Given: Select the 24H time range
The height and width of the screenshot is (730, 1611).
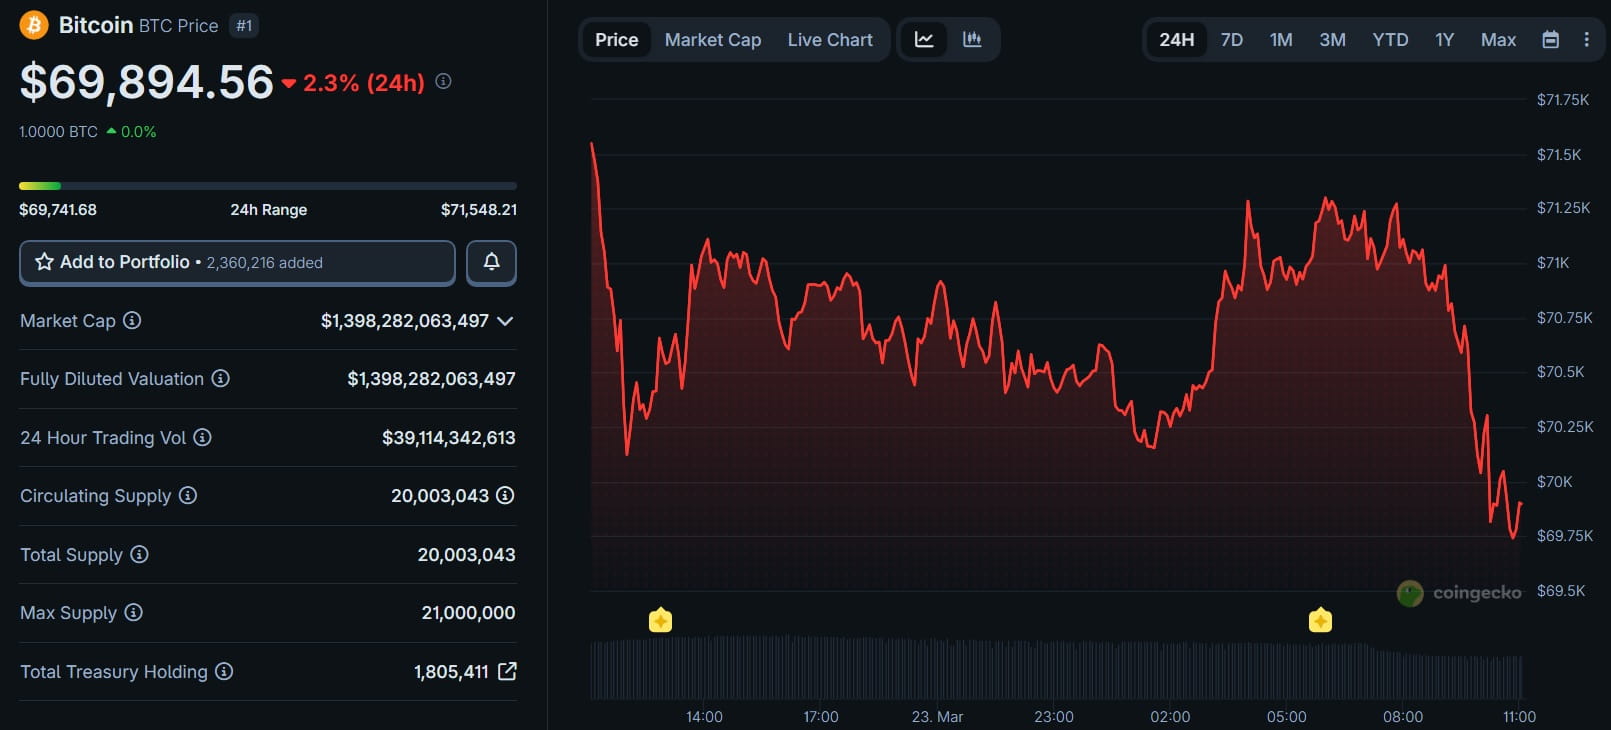Looking at the screenshot, I should 1176,40.
